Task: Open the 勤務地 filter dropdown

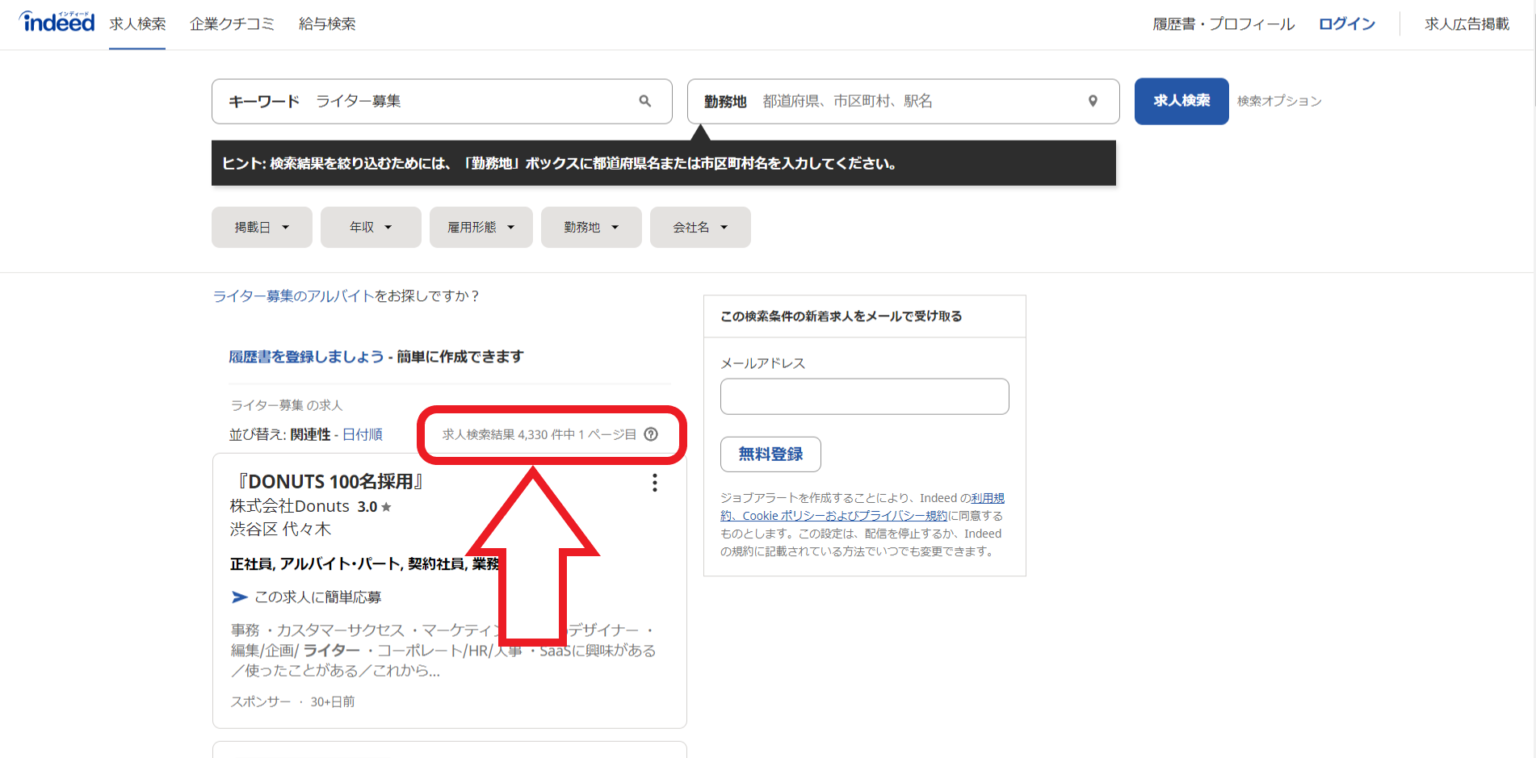Action: coord(591,227)
